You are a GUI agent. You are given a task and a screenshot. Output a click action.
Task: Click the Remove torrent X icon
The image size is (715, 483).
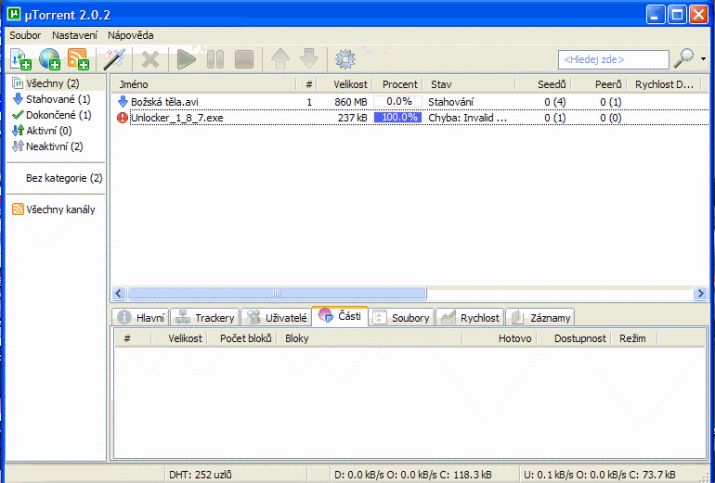point(150,60)
